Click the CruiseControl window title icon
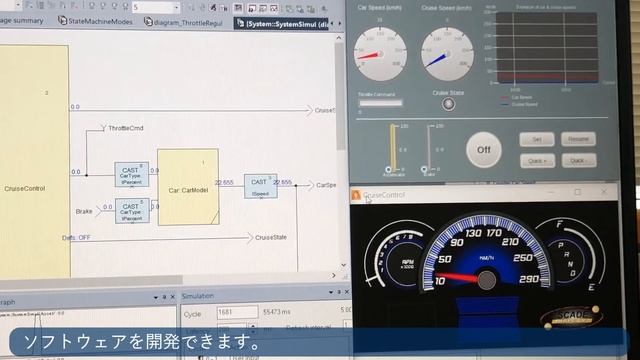640x360 pixels. tap(356, 195)
